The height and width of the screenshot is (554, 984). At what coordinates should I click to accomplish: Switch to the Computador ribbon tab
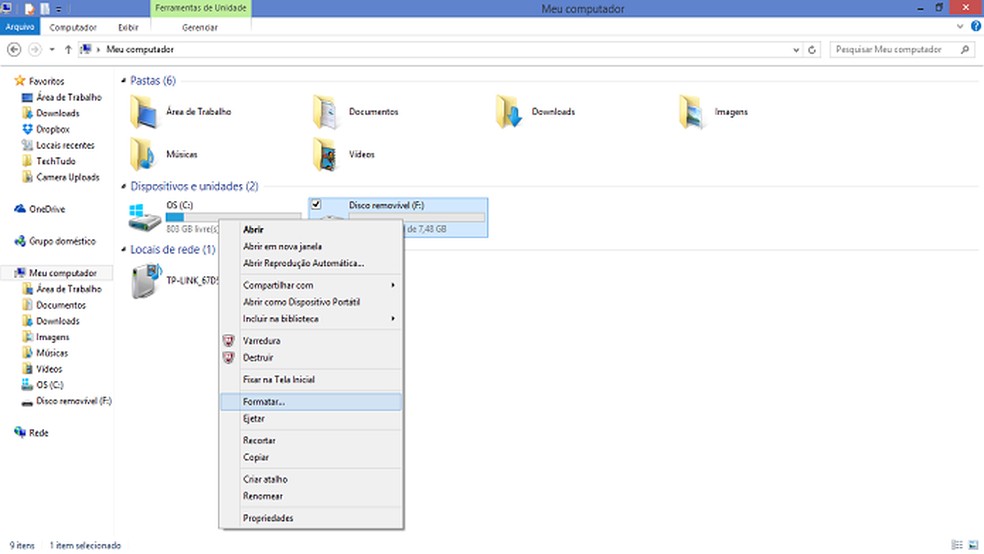coord(73,27)
